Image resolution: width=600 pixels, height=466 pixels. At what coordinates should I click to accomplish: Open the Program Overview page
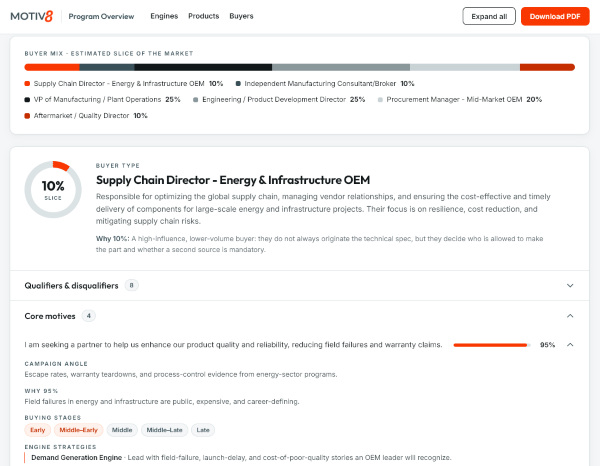click(101, 16)
